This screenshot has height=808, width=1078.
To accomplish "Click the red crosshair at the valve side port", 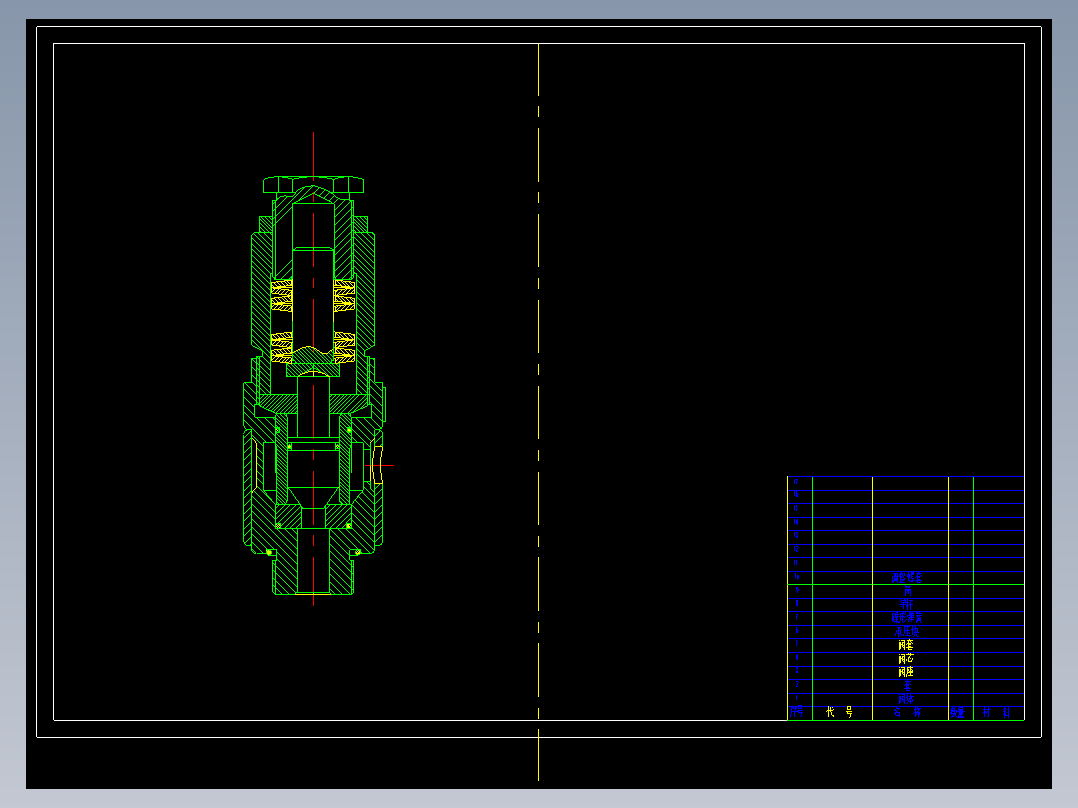I will pyautogui.click(x=379, y=466).
